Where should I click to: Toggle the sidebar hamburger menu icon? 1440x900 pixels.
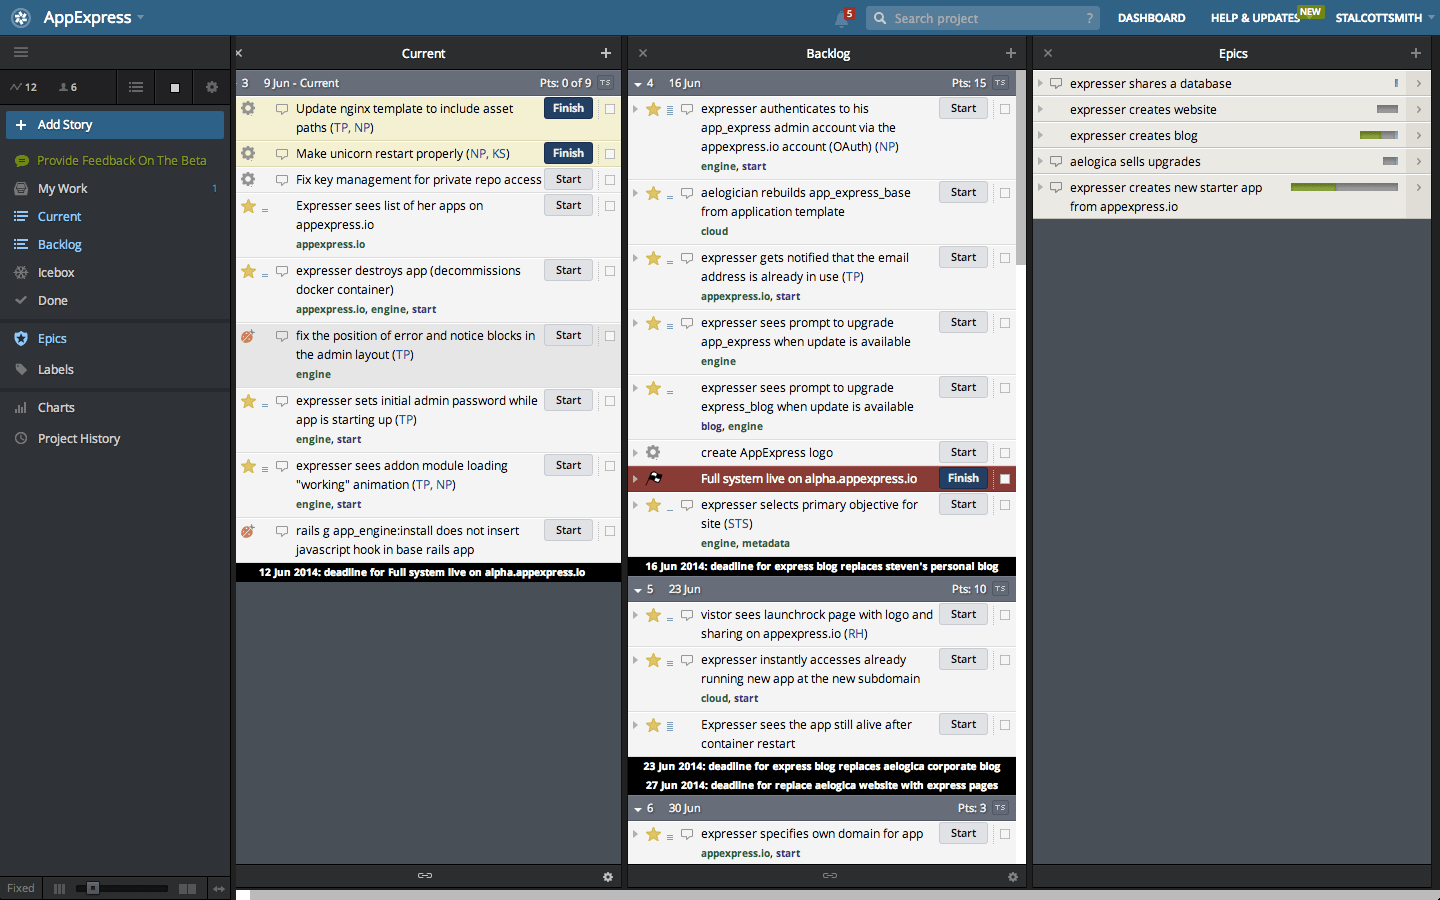[x=21, y=53]
